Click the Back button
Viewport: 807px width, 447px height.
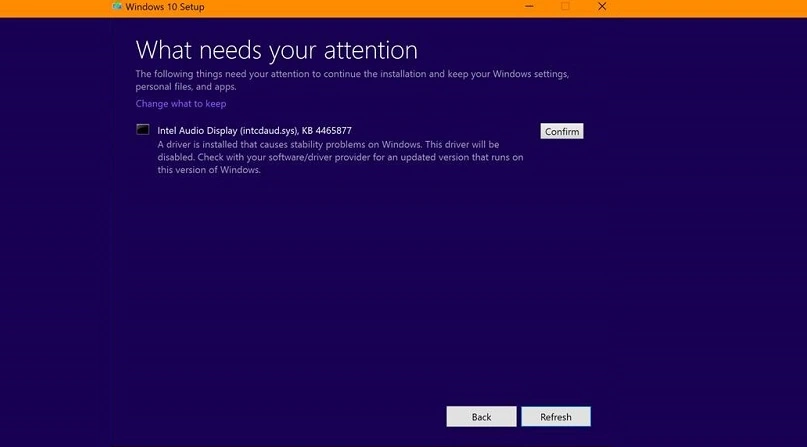click(481, 417)
